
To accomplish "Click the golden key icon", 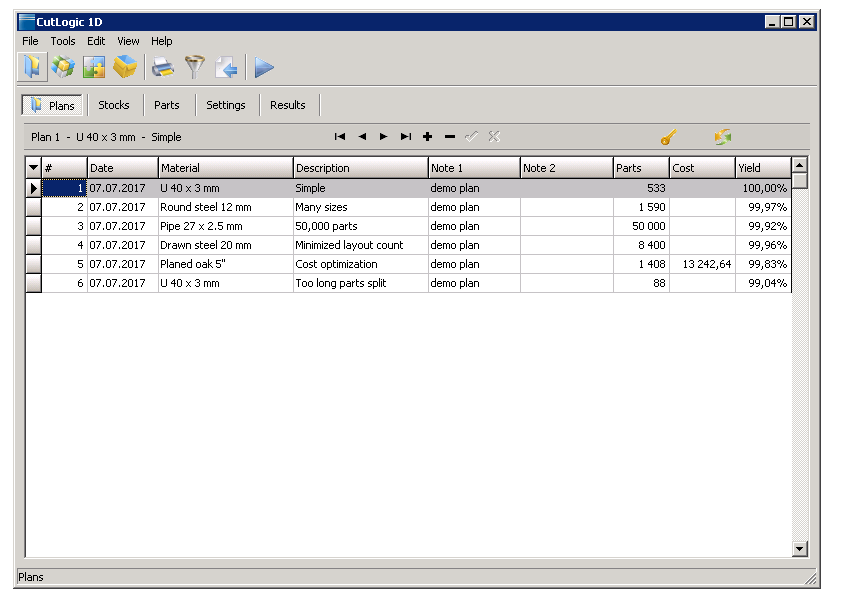I will 669,137.
